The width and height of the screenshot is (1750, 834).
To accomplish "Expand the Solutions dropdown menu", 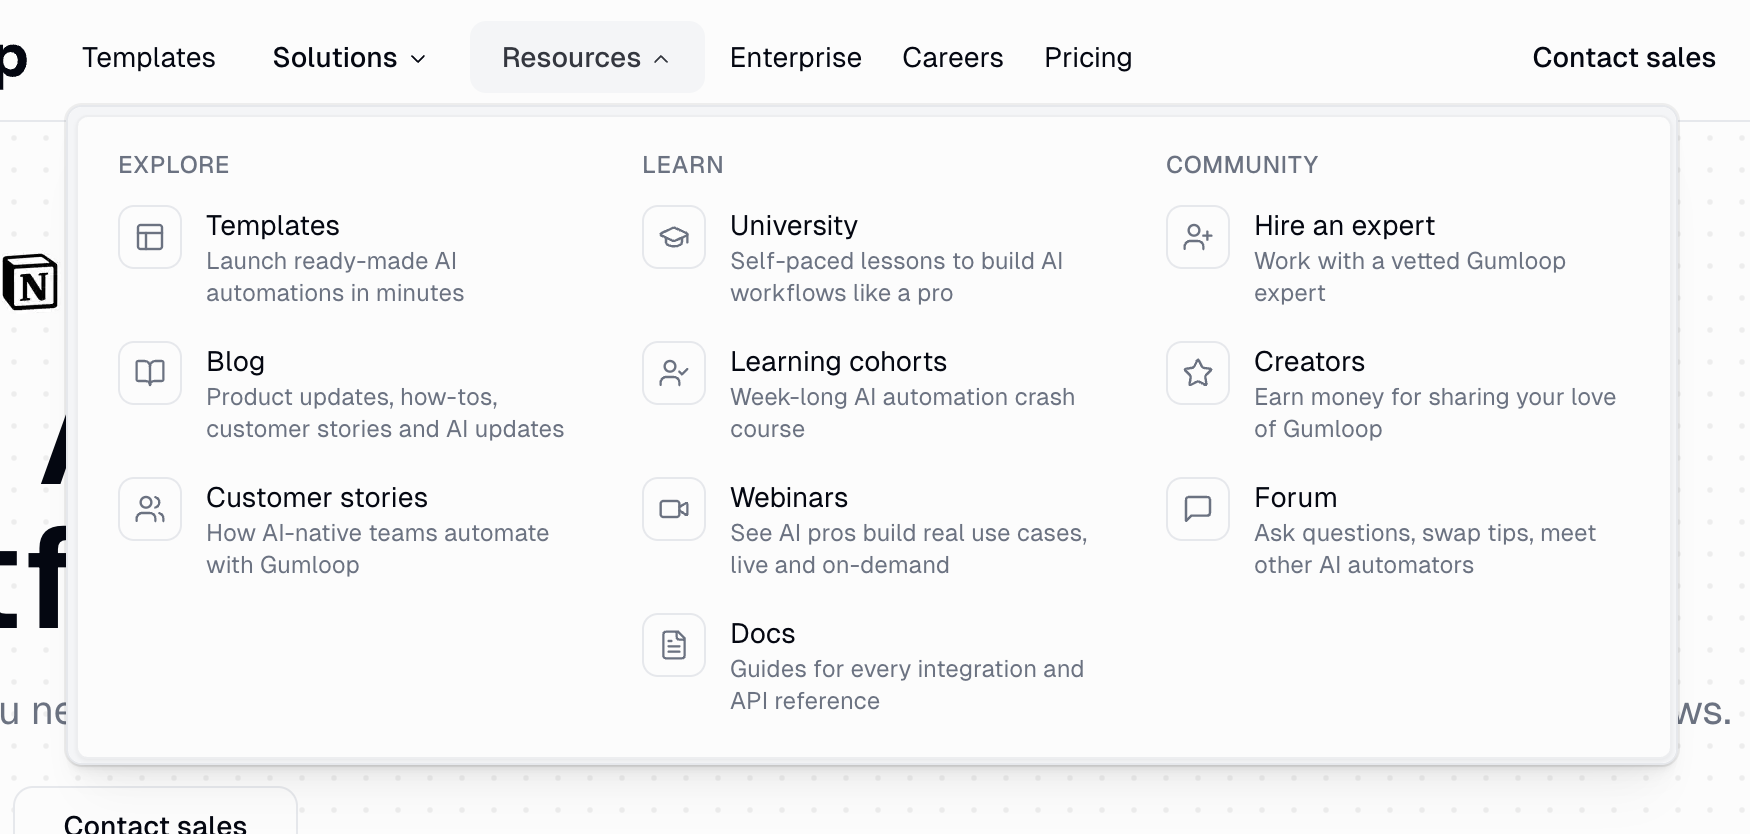I will click(x=349, y=58).
